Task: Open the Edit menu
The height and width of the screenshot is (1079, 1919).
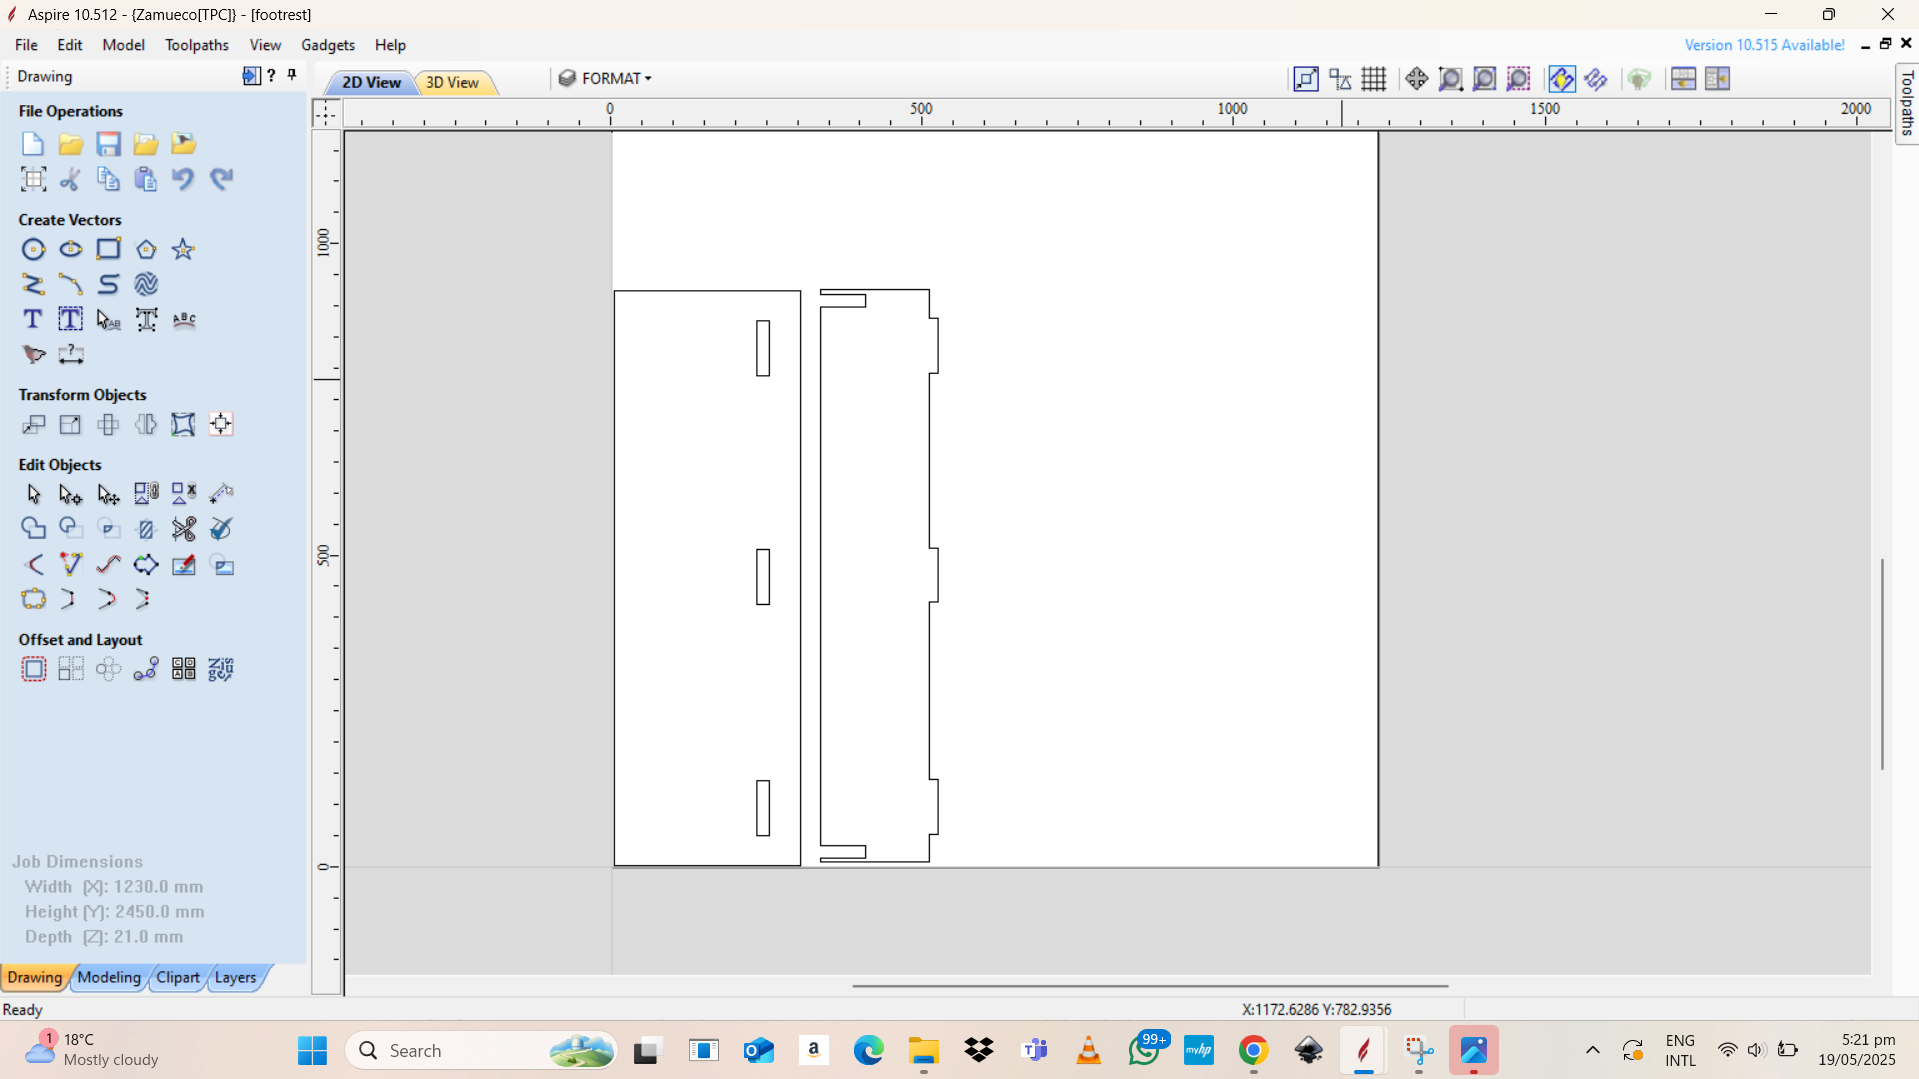Action: point(69,45)
